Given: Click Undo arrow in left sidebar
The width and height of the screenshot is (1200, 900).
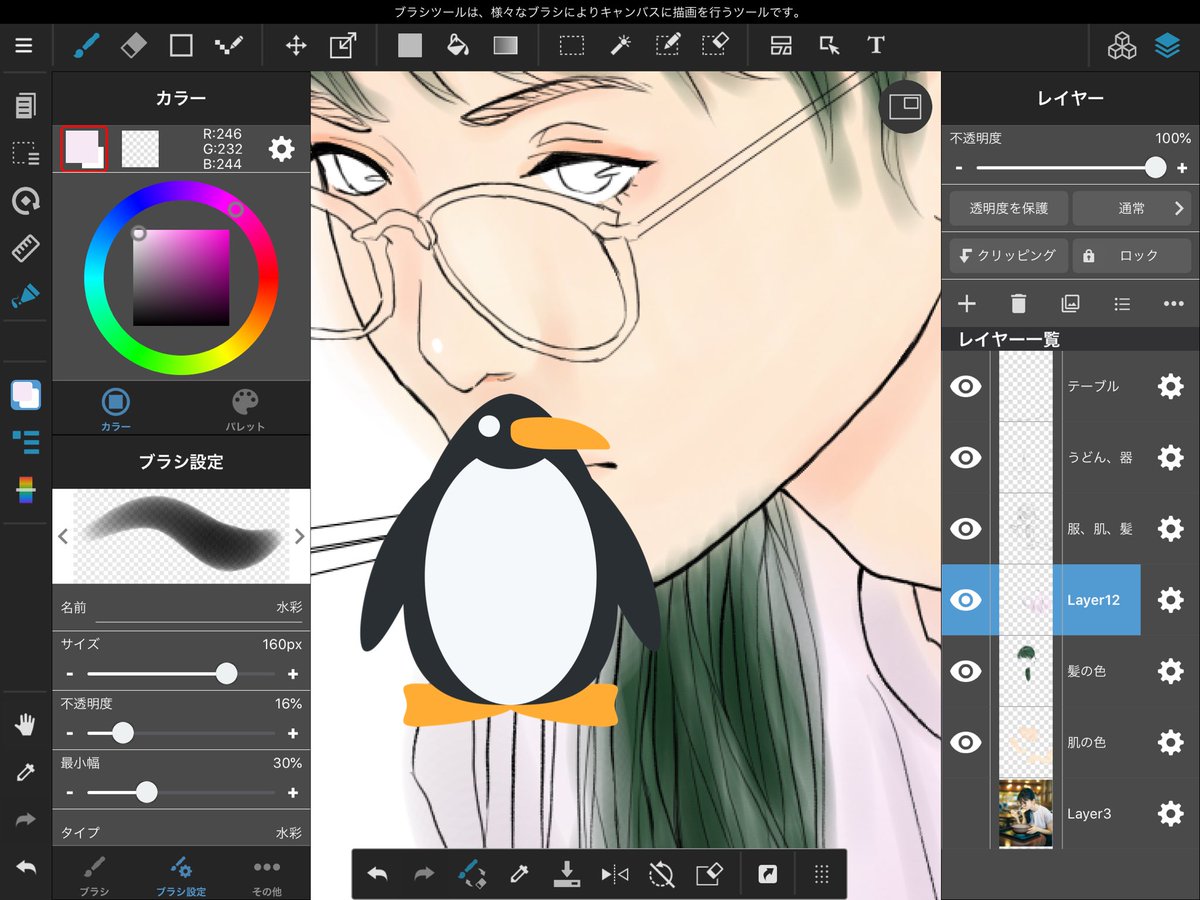Looking at the screenshot, I should (x=25, y=867).
